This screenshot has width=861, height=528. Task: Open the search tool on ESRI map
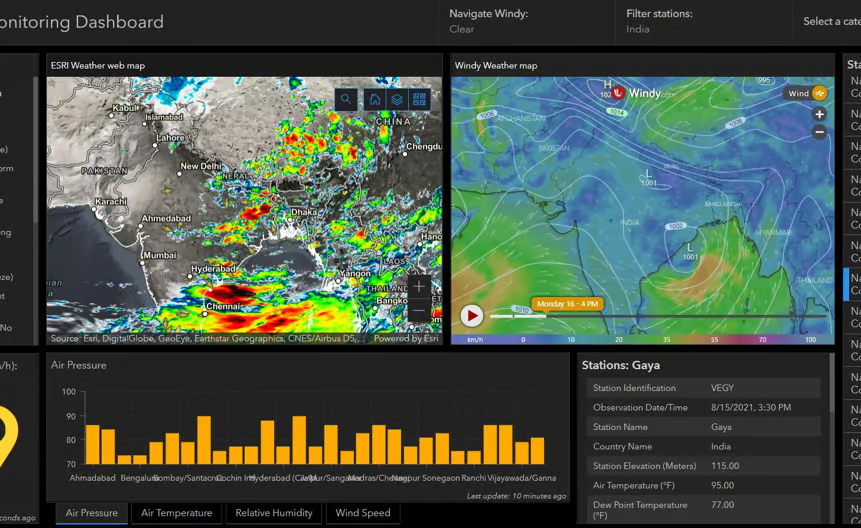(346, 99)
